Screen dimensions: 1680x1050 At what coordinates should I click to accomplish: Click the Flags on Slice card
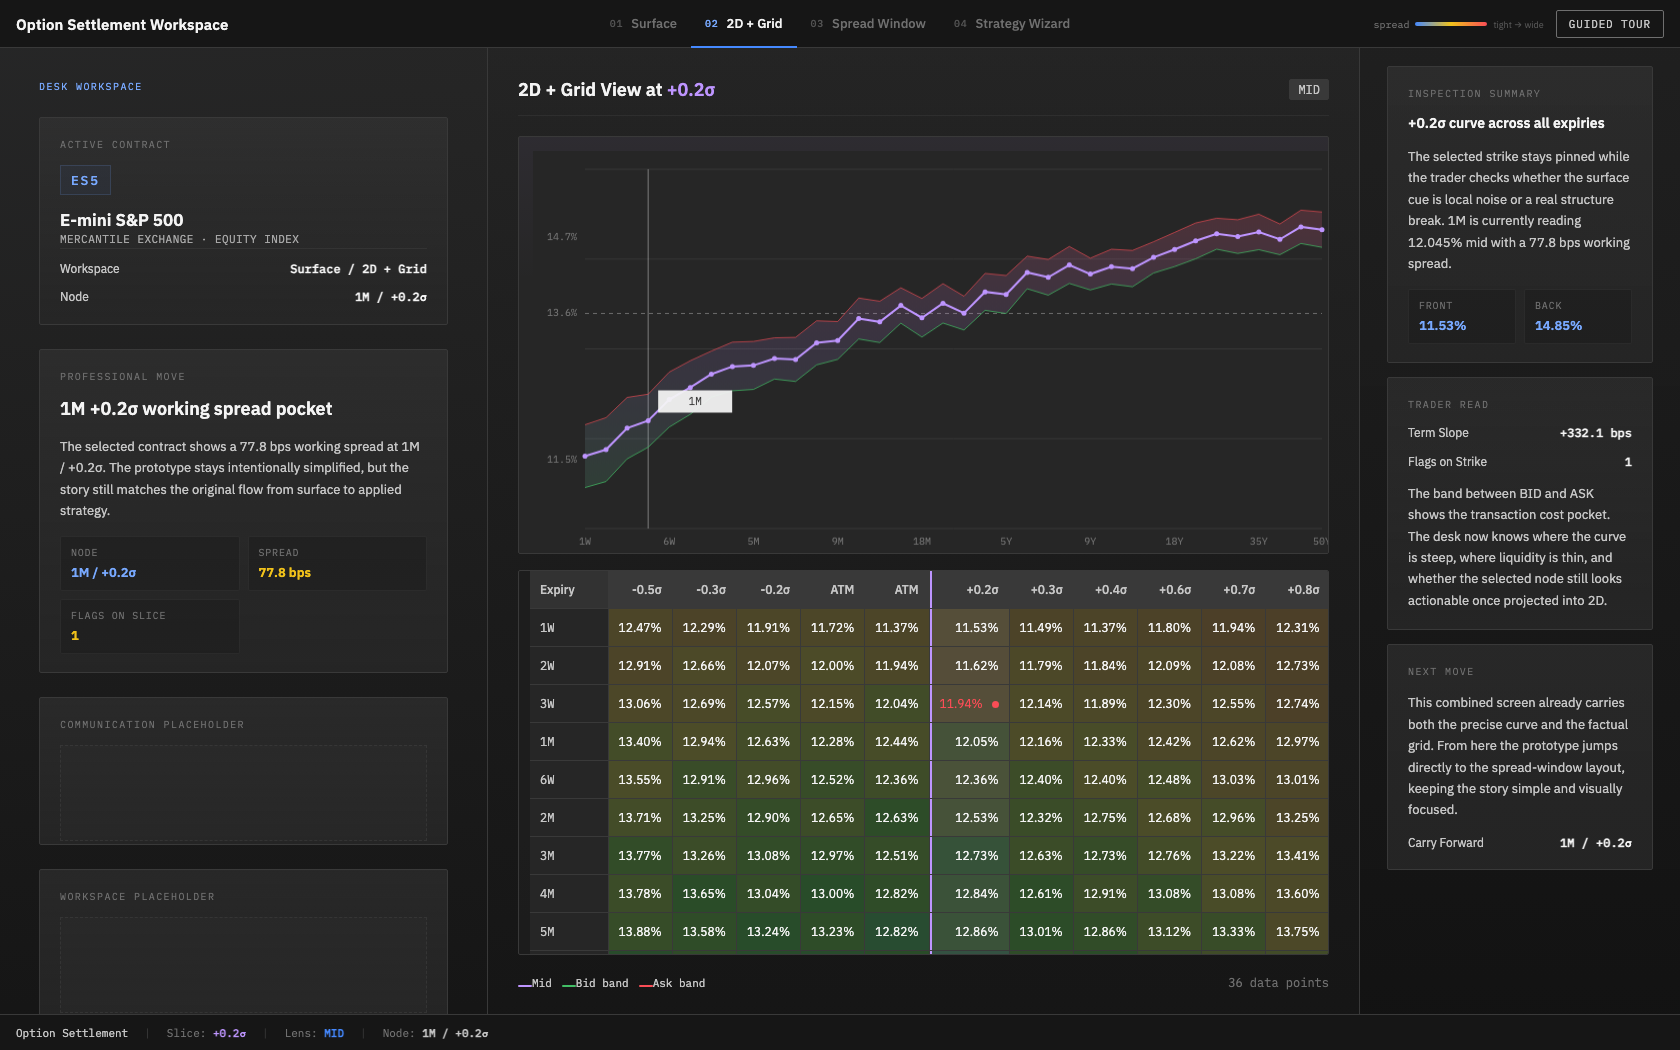tap(149, 626)
